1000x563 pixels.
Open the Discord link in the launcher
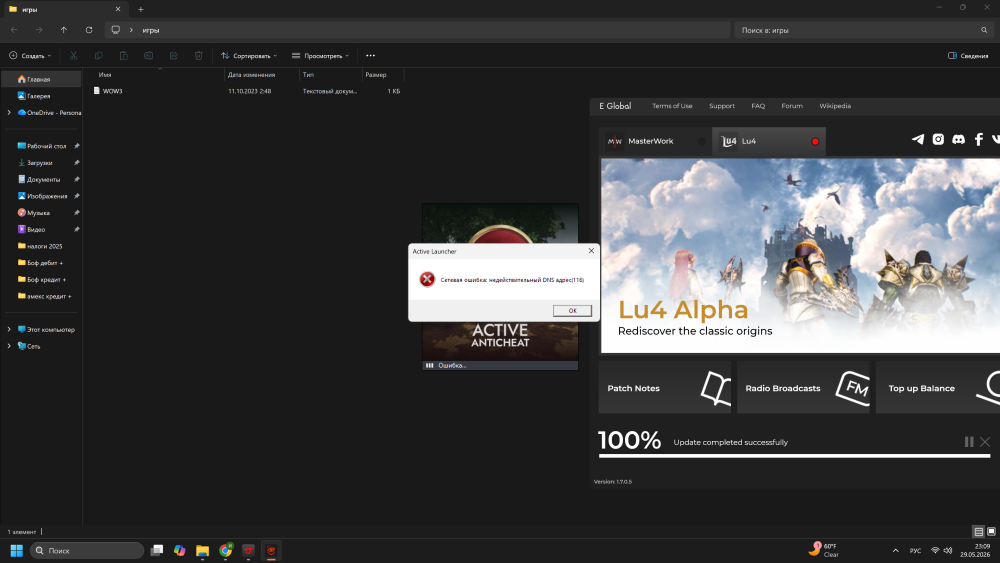959,139
